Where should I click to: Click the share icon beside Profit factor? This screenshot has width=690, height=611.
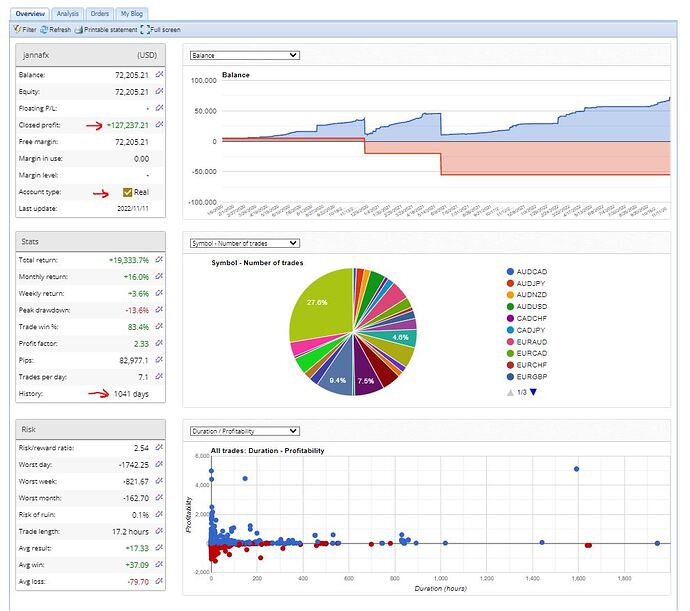tap(159, 343)
